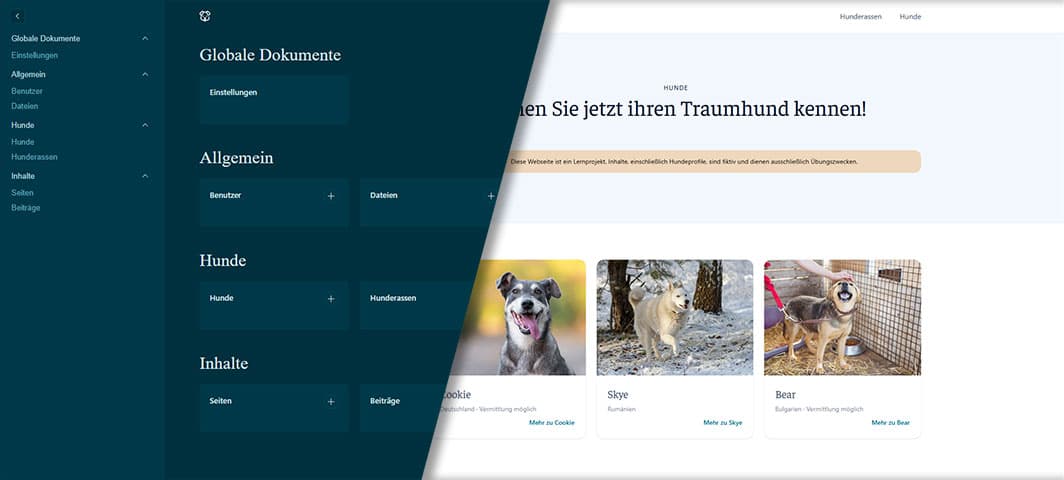
Task: Collapse the Hunde sidebar group
Action: pyautogui.click(x=145, y=125)
